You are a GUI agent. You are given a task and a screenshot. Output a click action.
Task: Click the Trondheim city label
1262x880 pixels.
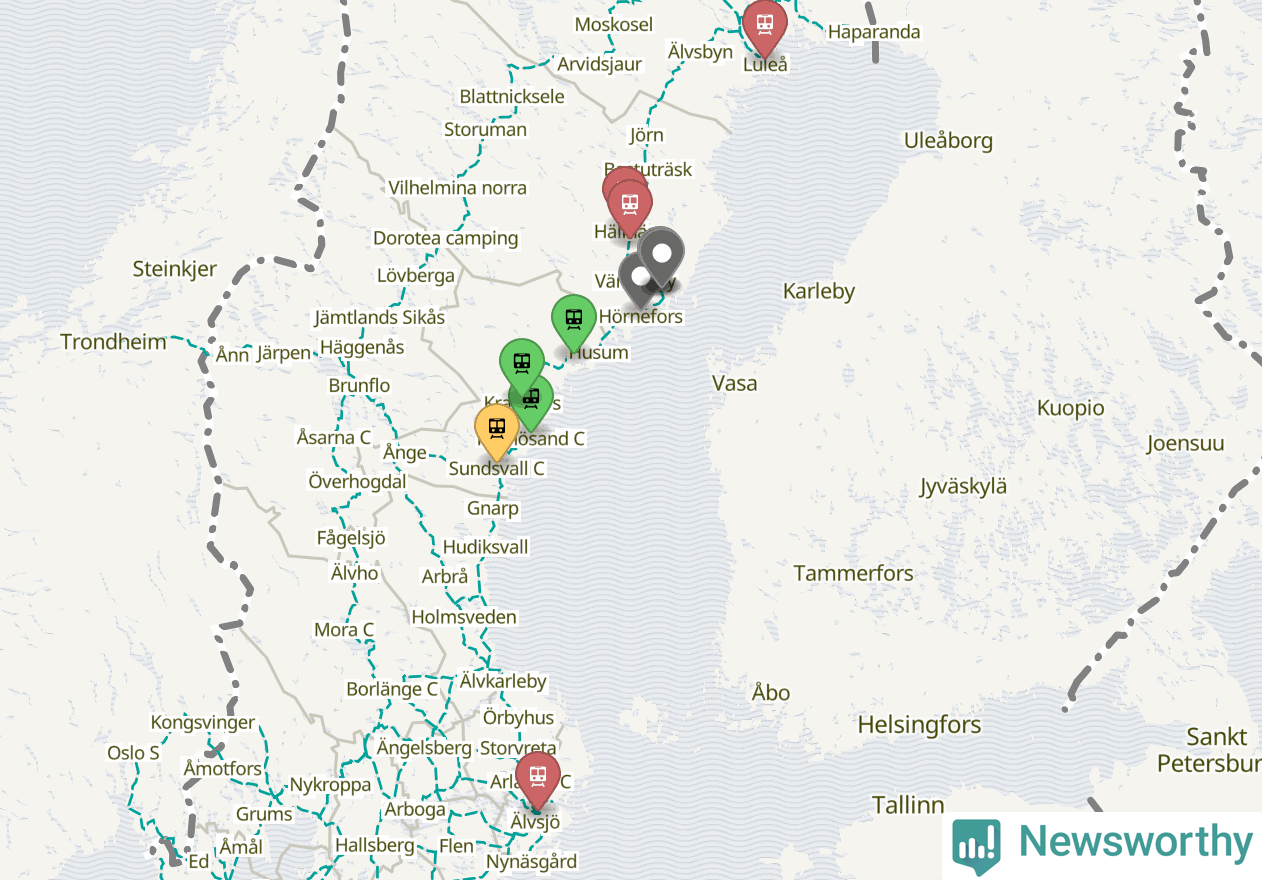pyautogui.click(x=113, y=342)
